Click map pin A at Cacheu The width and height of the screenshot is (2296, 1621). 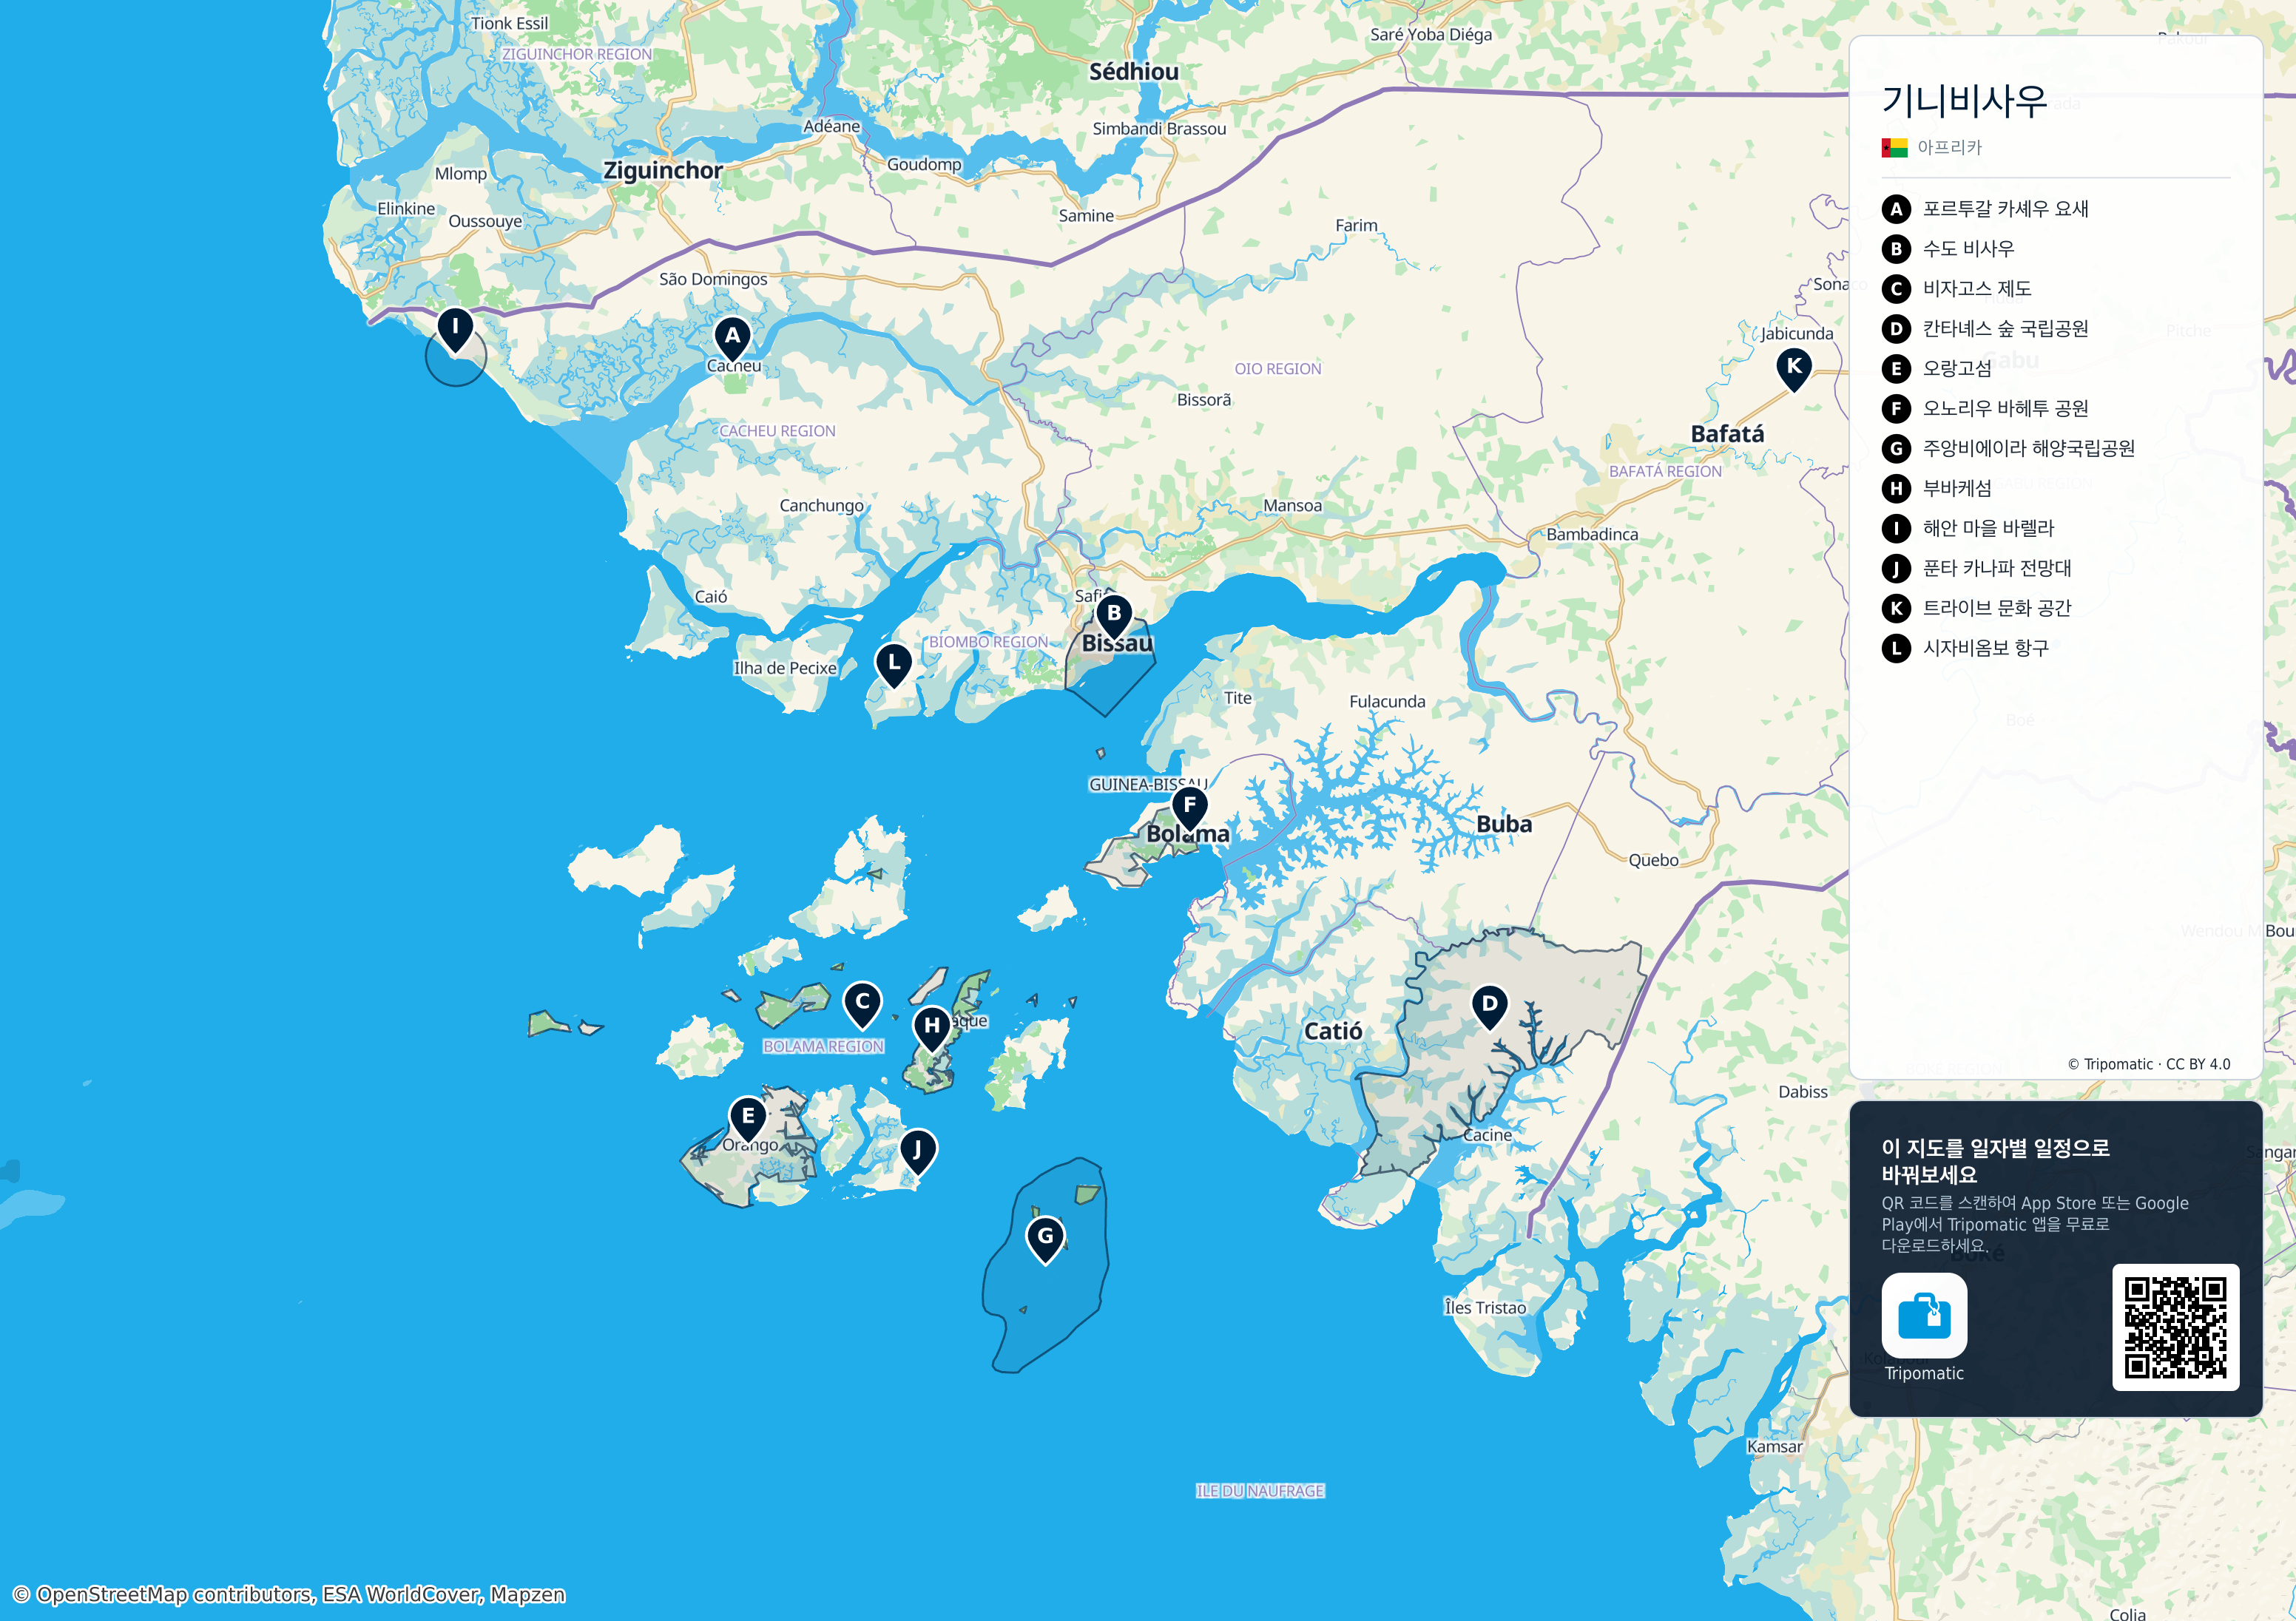(732, 339)
